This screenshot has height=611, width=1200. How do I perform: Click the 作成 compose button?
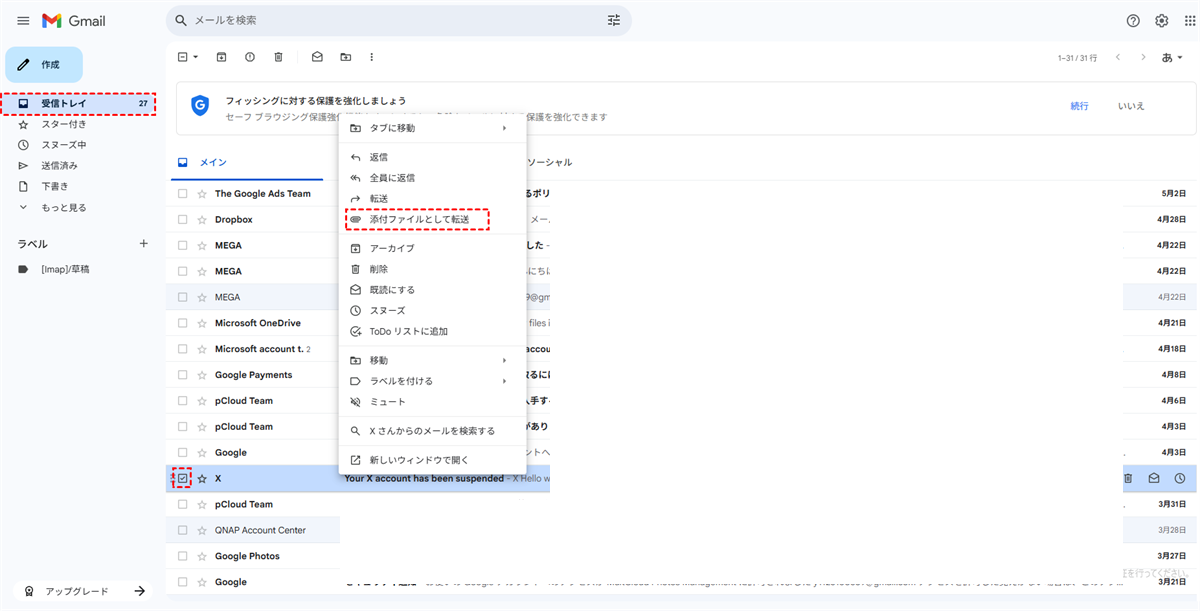tap(44, 65)
